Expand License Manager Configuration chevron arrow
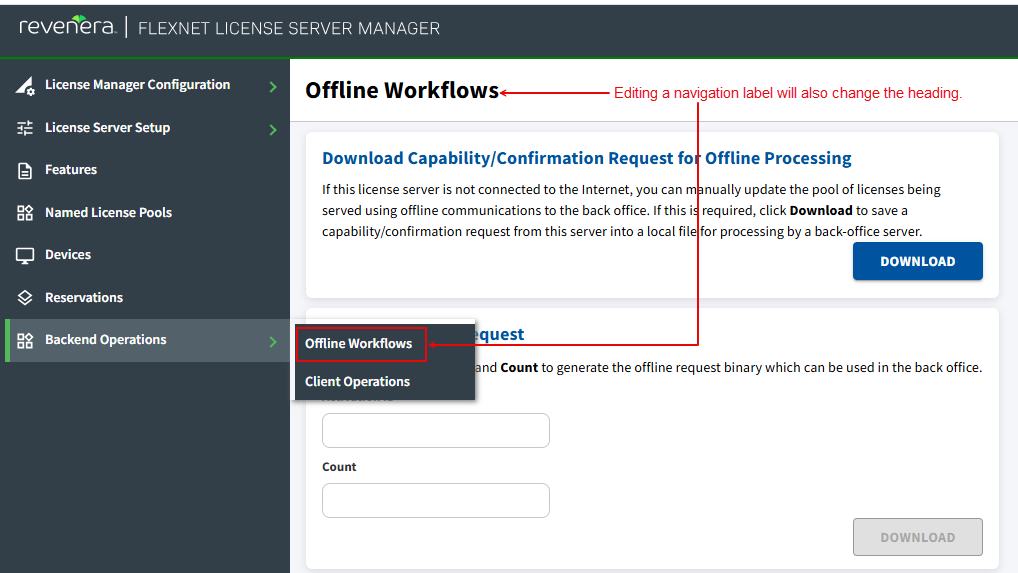 click(273, 87)
